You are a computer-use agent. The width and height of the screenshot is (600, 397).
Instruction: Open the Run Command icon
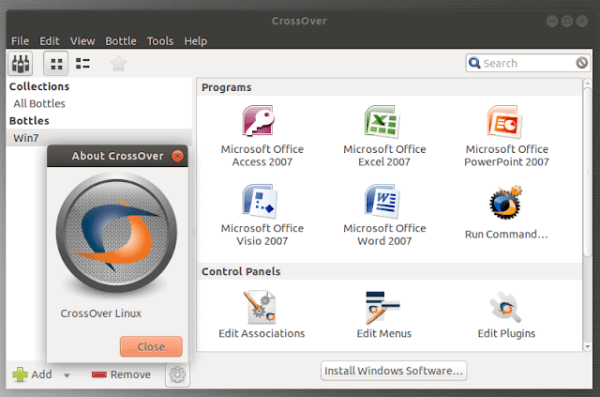[x=506, y=212]
